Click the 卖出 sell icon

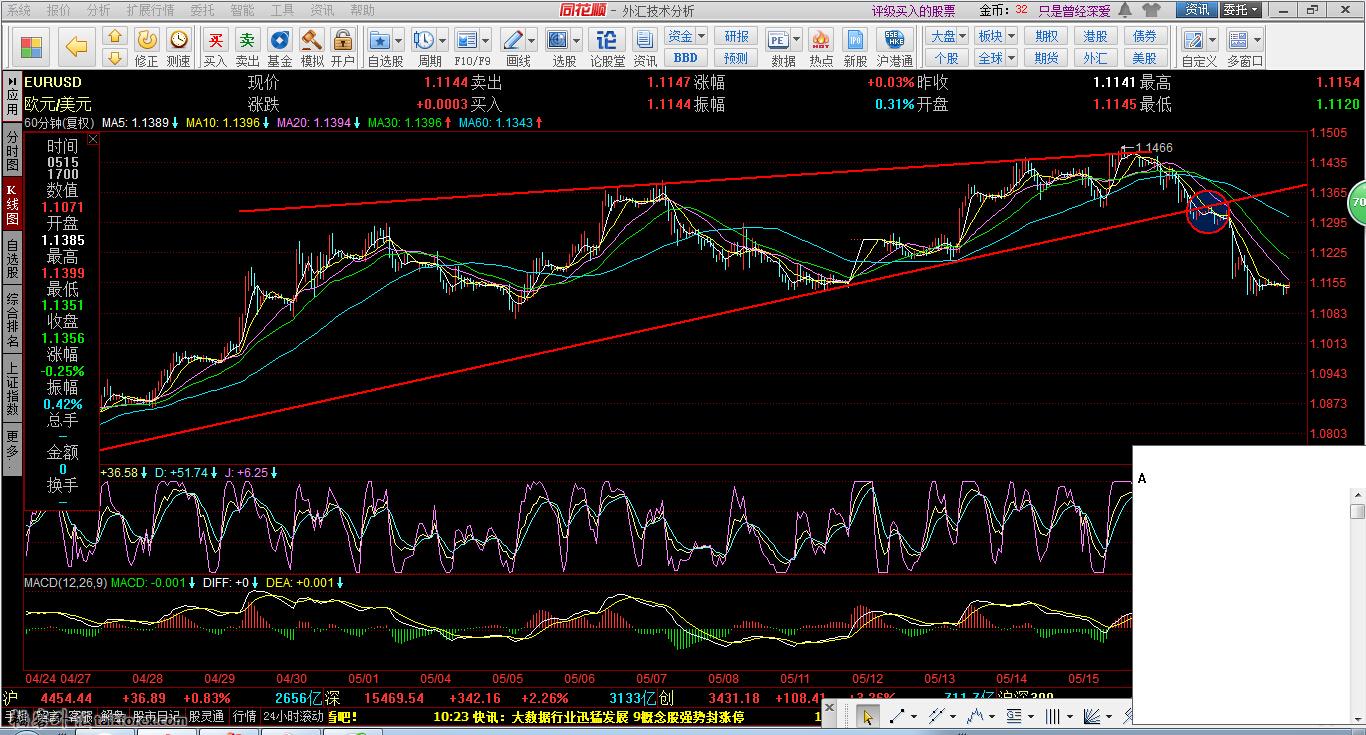(x=247, y=40)
